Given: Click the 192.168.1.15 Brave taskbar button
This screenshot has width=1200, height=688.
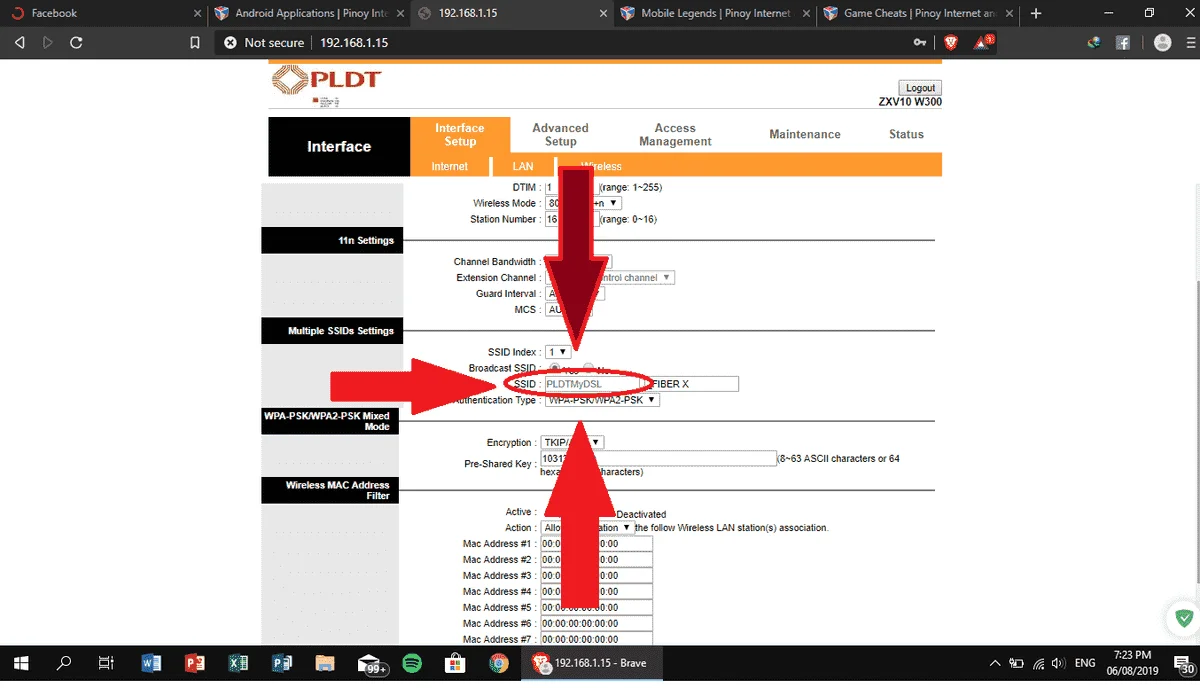Looking at the screenshot, I should point(590,662).
